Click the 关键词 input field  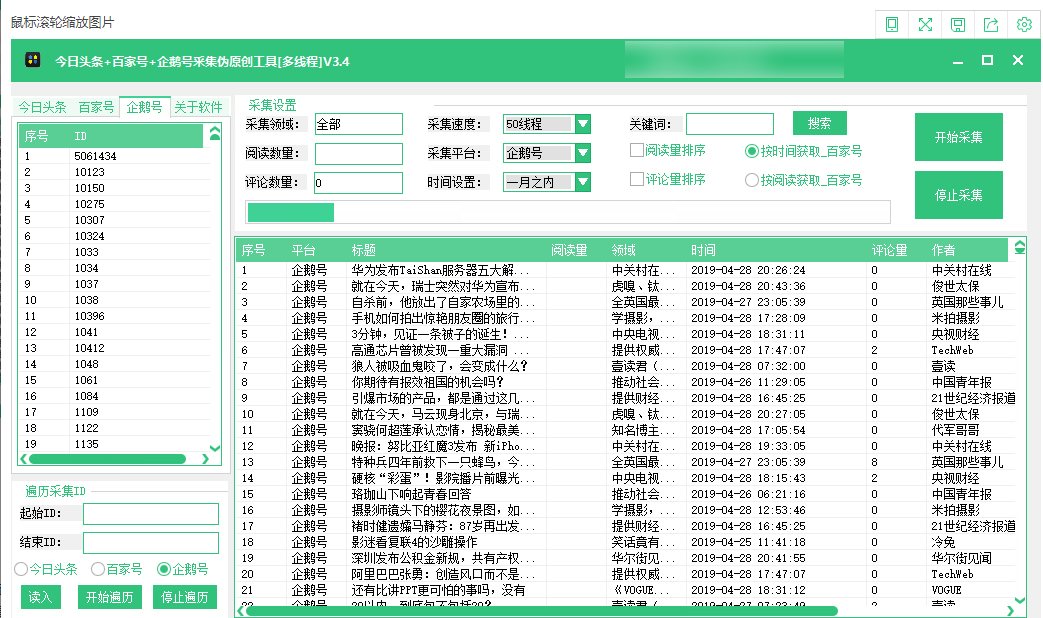point(730,124)
